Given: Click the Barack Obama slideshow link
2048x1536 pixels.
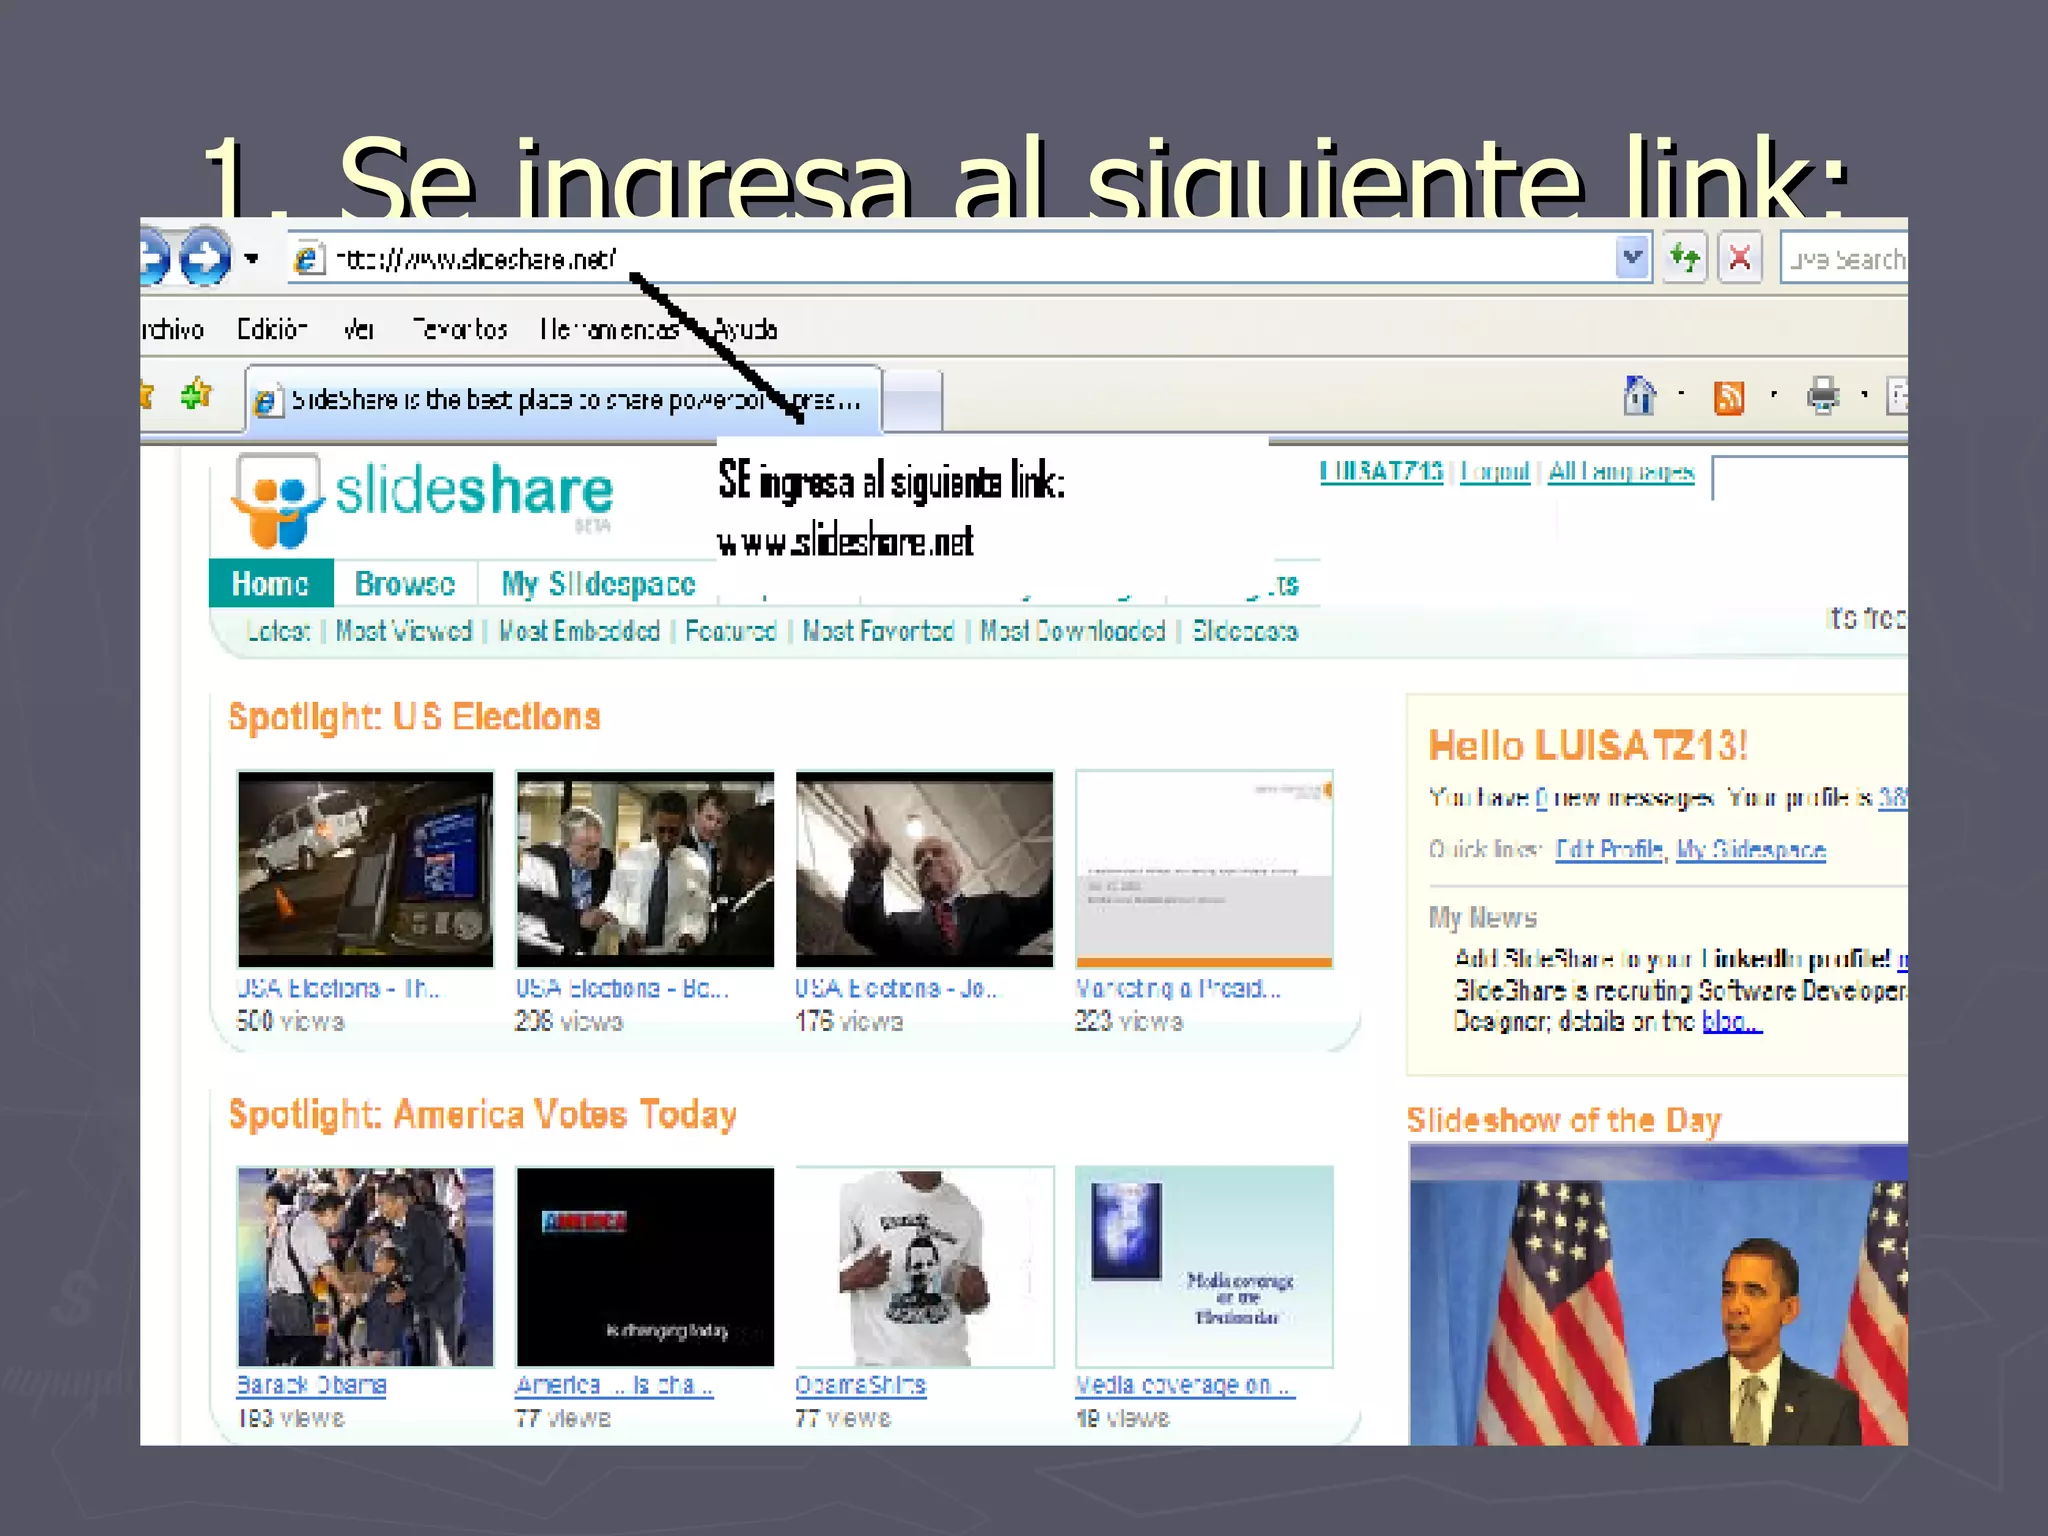Looking at the screenshot, I should tap(311, 1385).
